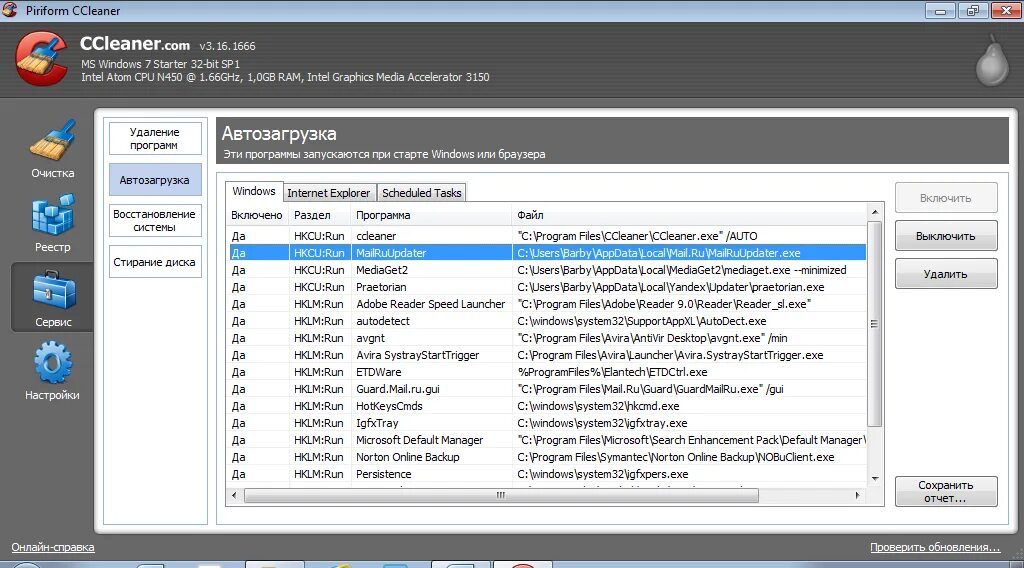Open Удаление программ uninstall panel
Image resolution: width=1024 pixels, height=568 pixels.
pos(155,138)
